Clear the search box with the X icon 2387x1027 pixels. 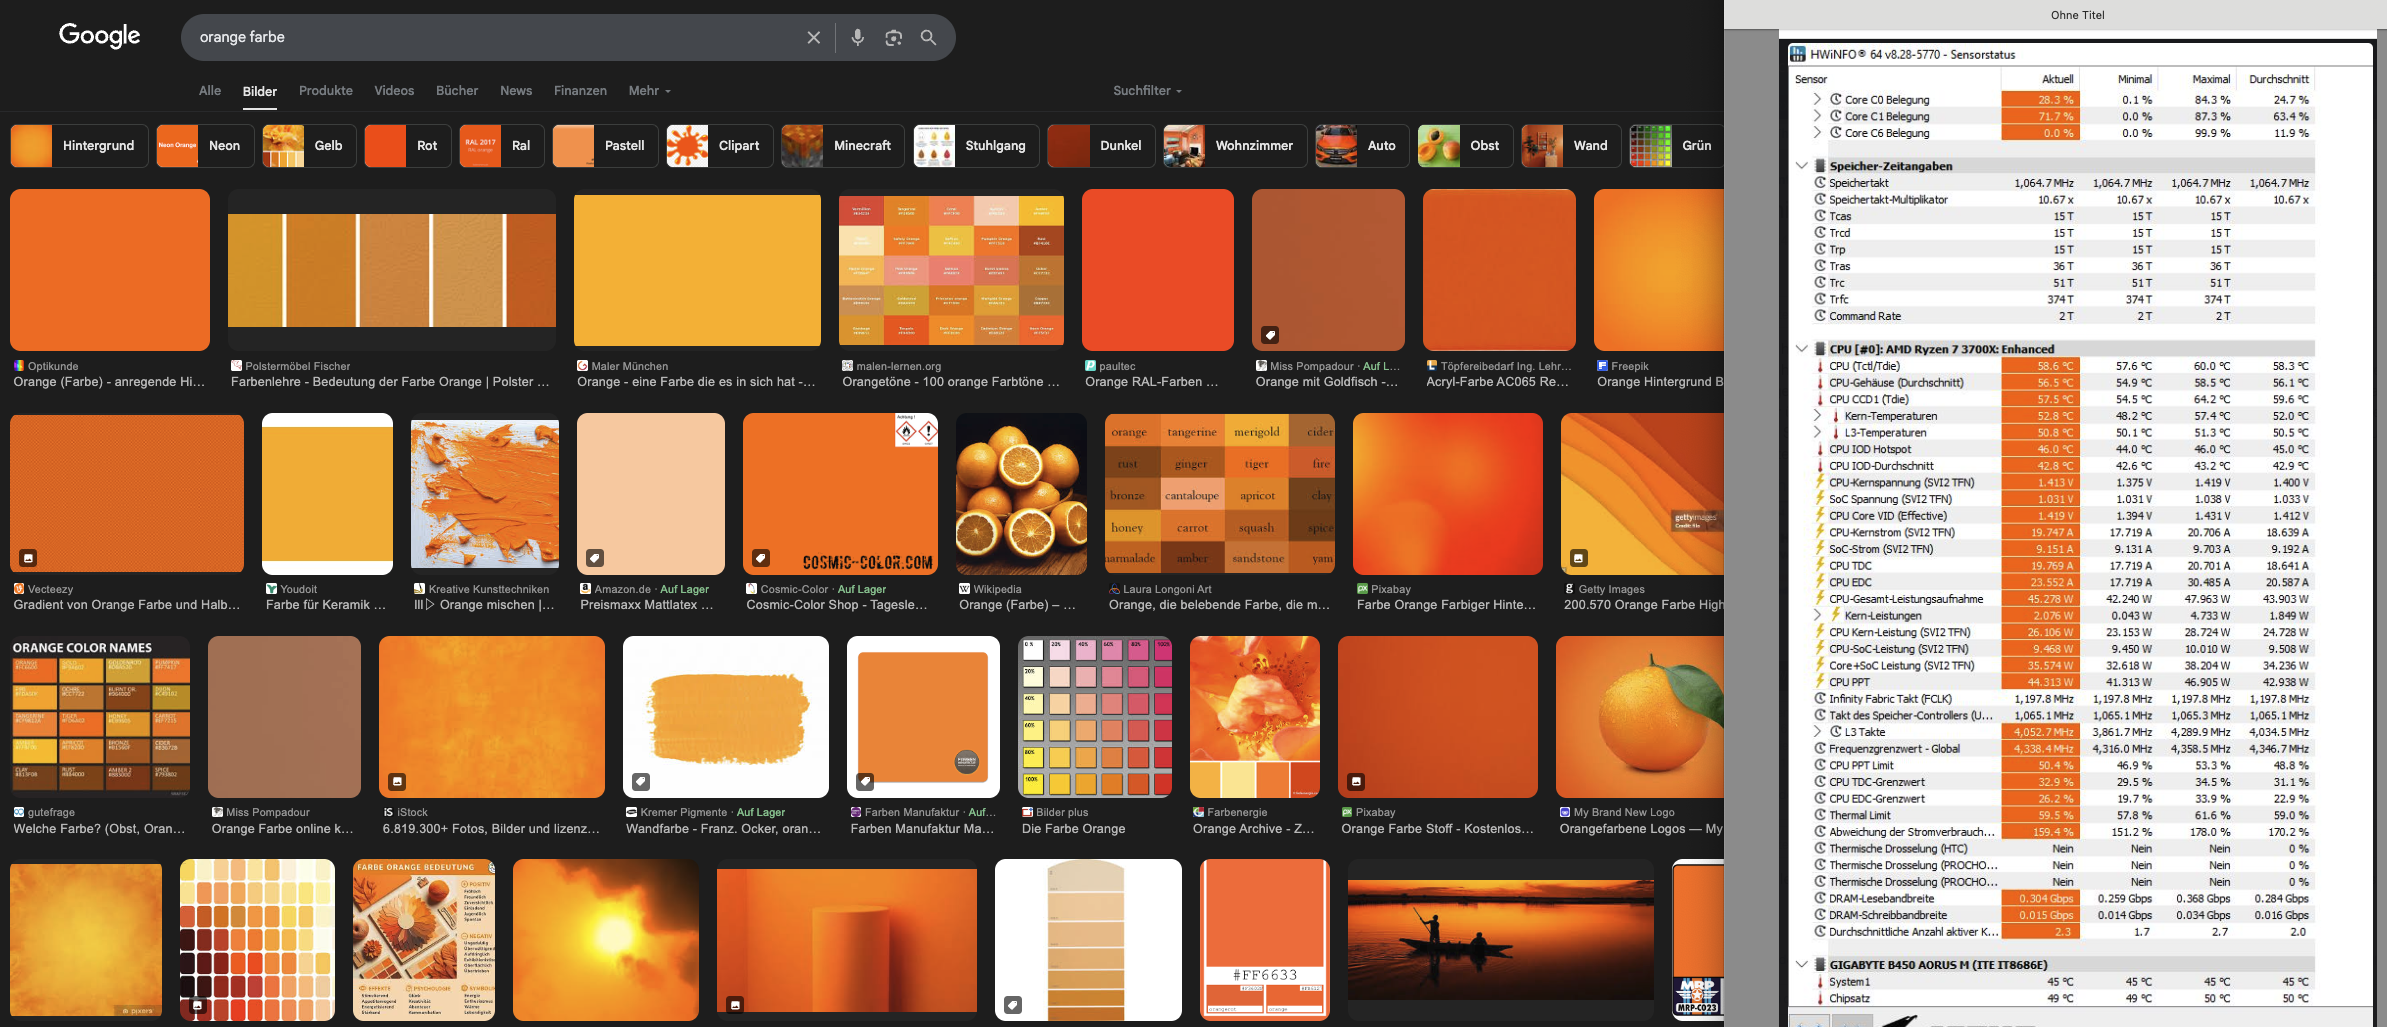[813, 37]
